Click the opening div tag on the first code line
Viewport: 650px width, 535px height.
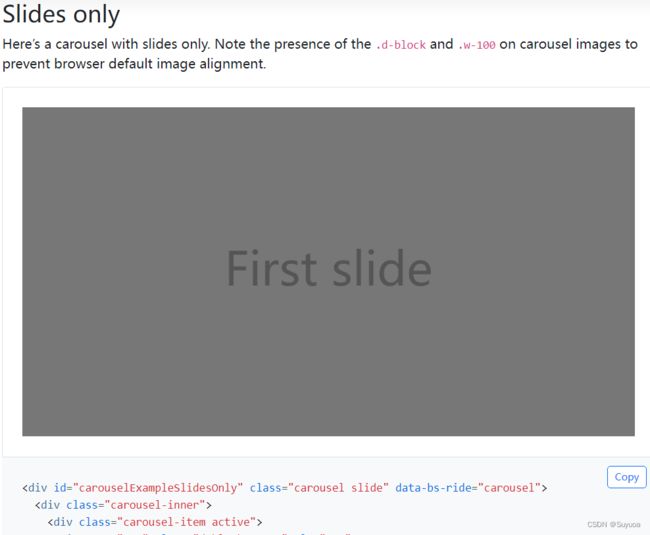click(35, 488)
